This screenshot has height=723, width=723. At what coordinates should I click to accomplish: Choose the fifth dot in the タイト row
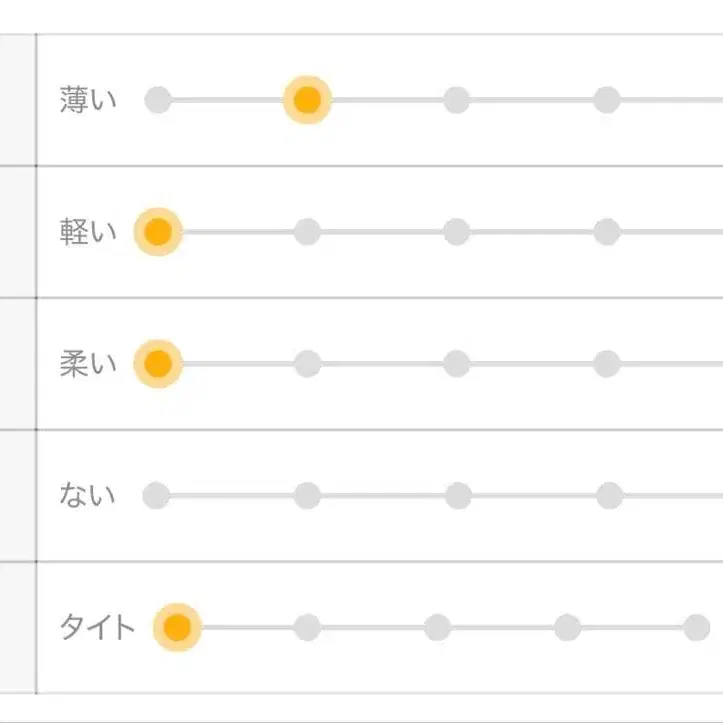(697, 627)
